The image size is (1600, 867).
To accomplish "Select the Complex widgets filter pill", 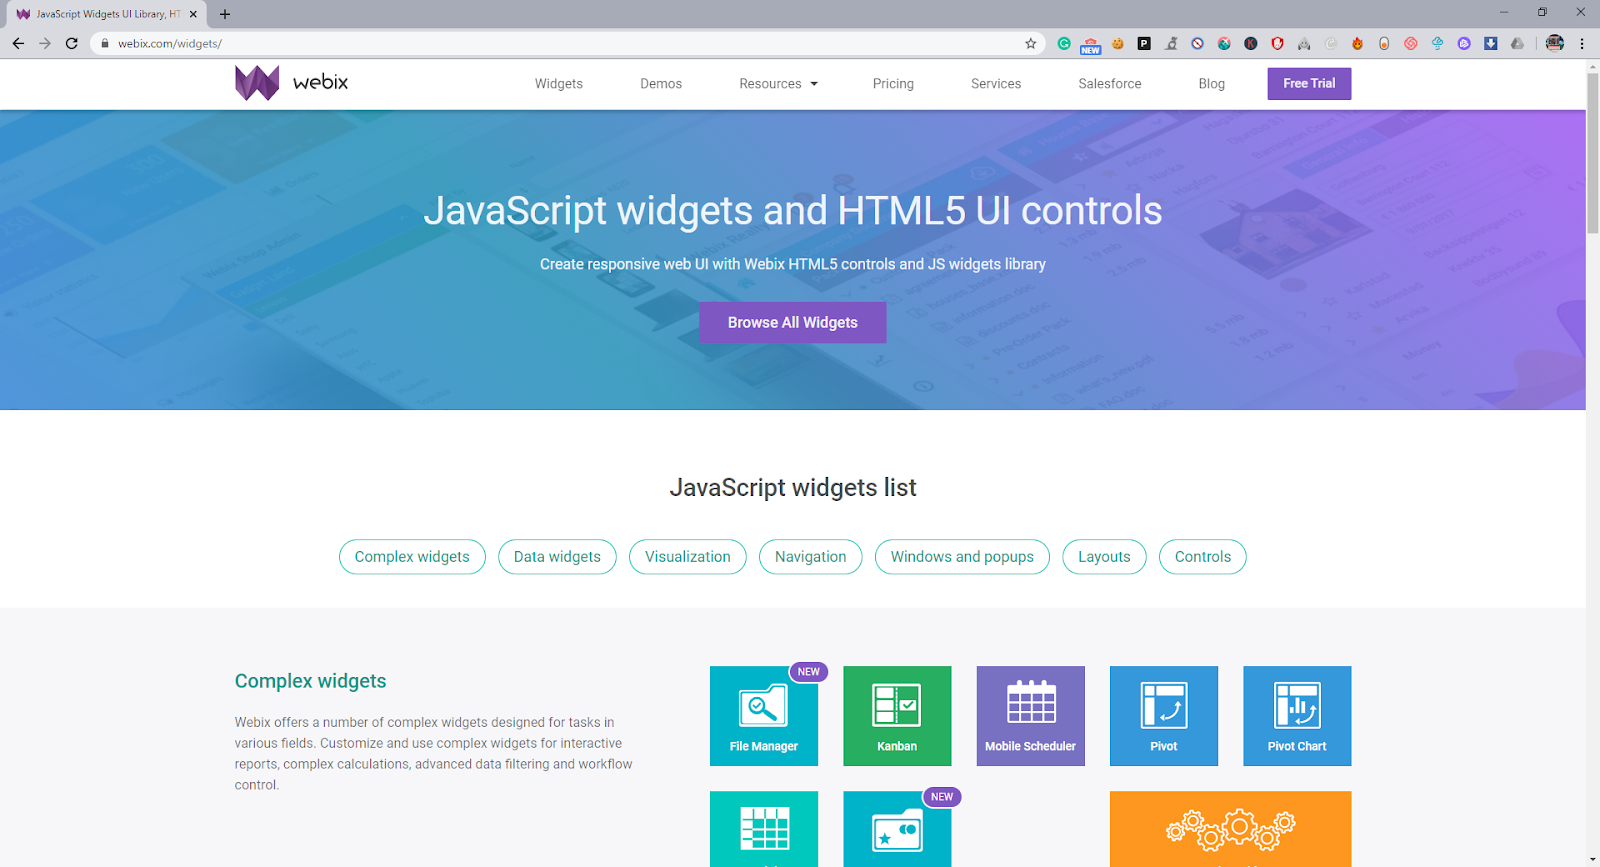I will [412, 557].
